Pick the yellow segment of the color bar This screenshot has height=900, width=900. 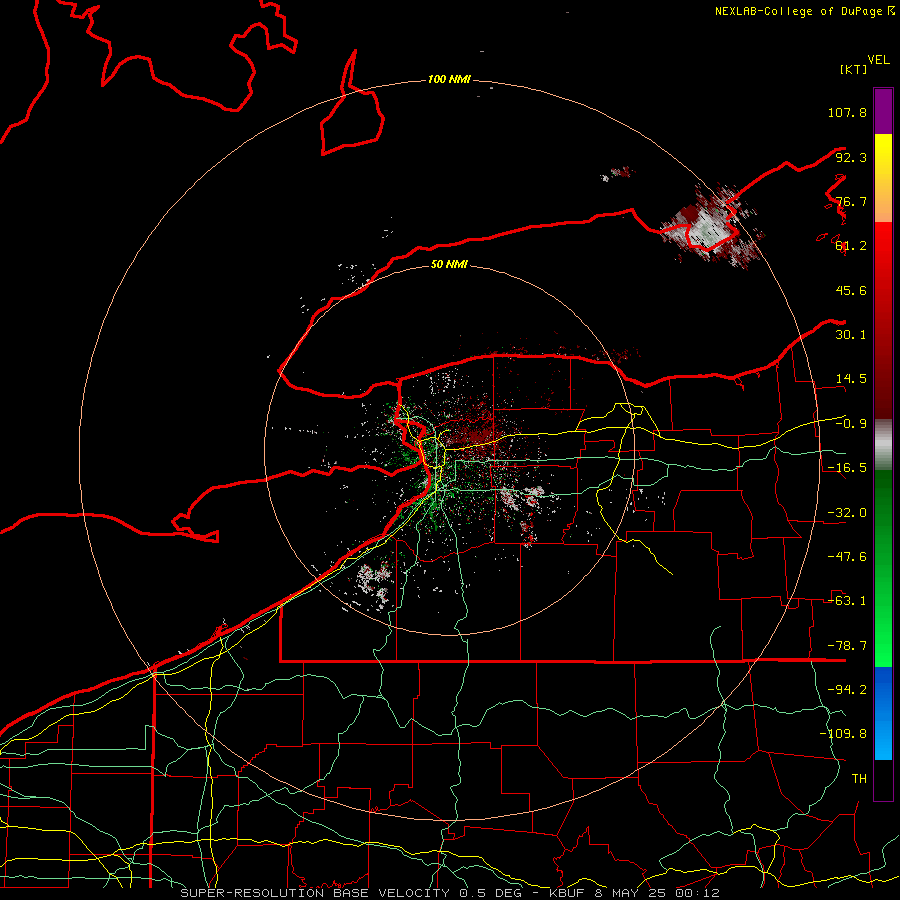click(x=883, y=178)
